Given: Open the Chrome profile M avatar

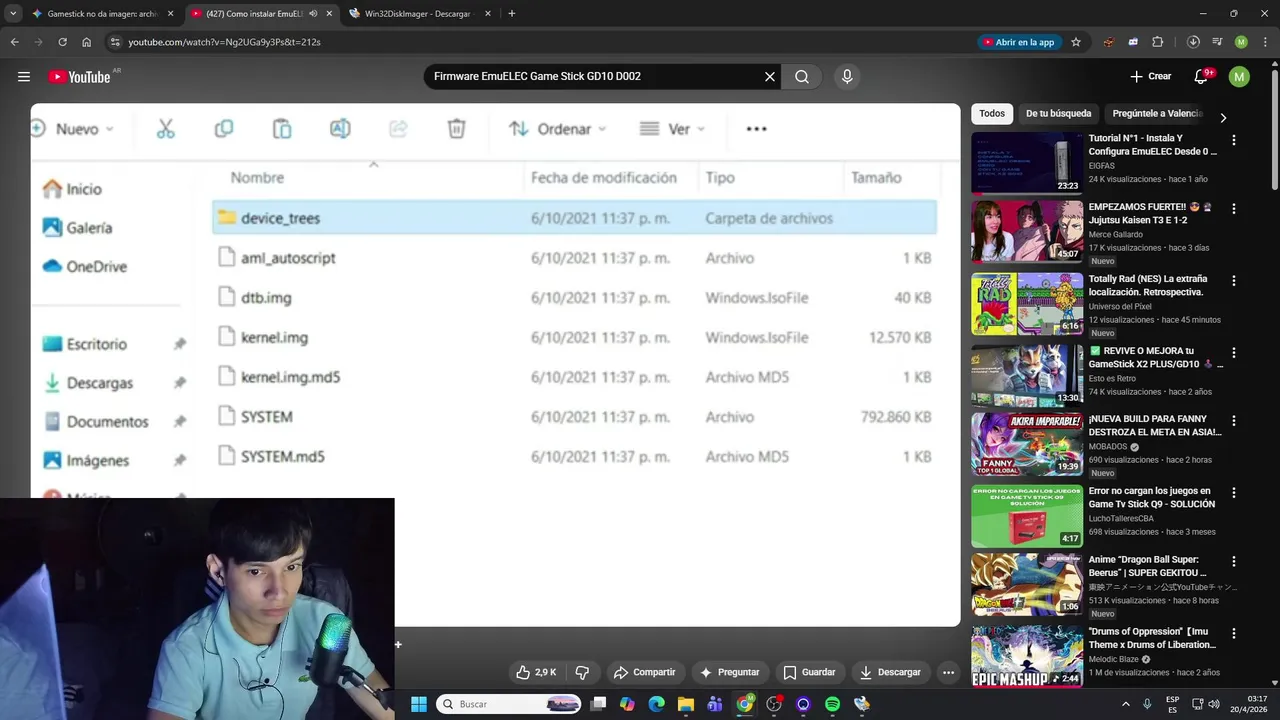Looking at the screenshot, I should coord(1241,42).
